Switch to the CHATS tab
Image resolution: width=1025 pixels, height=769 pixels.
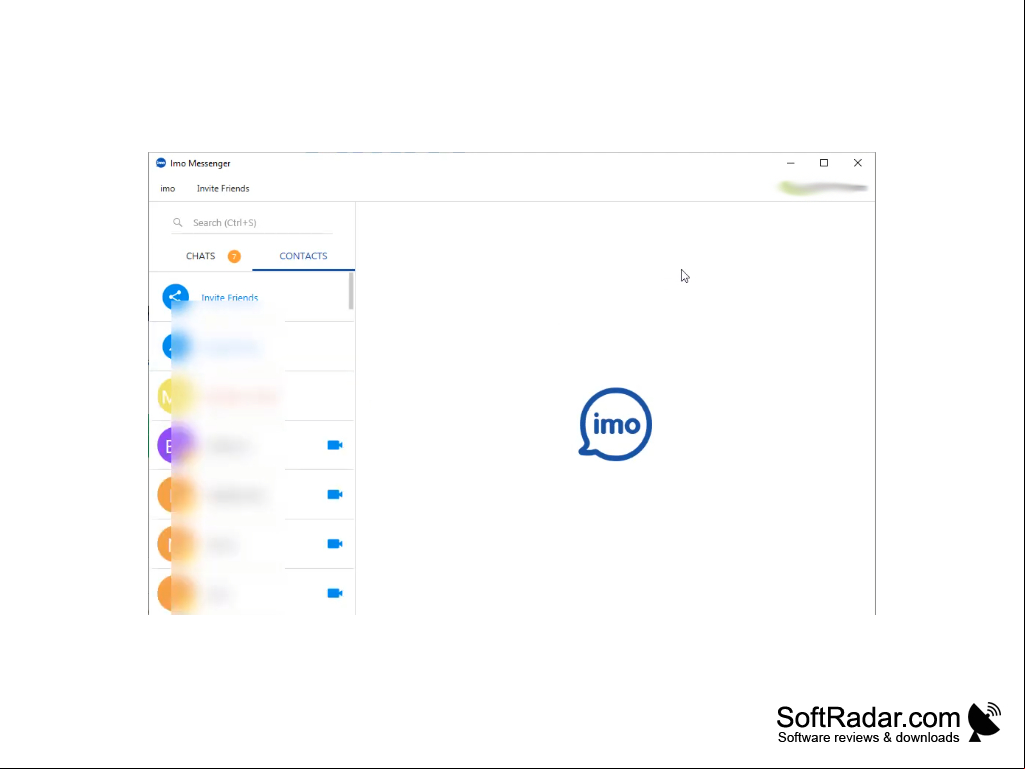tap(200, 256)
